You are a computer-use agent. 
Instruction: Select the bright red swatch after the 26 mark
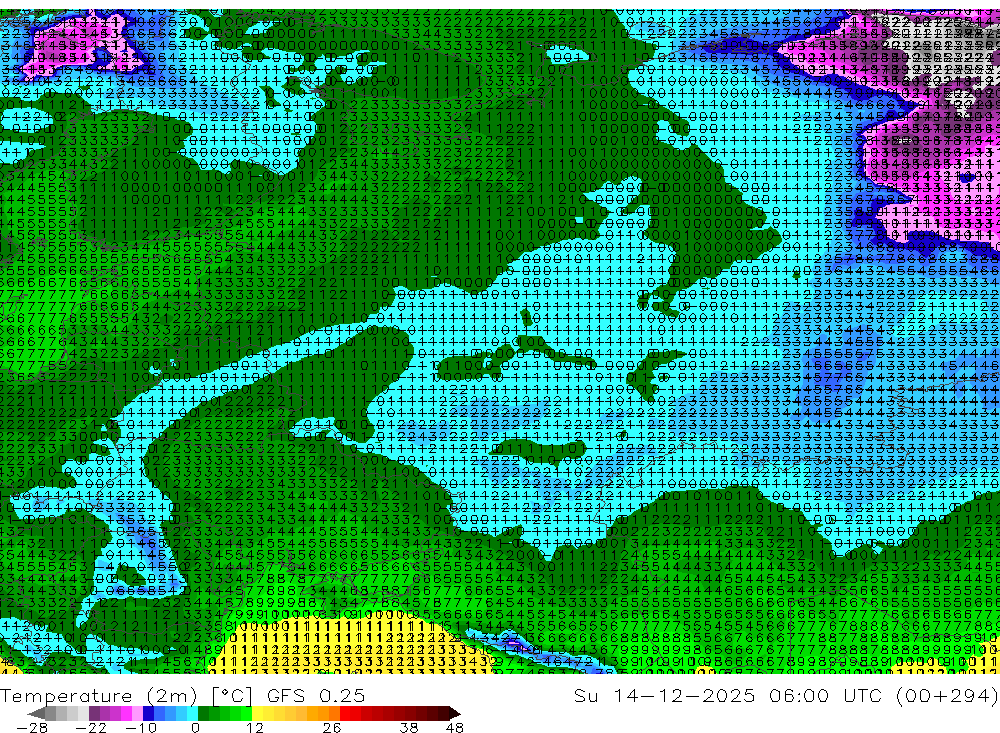[x=345, y=713]
